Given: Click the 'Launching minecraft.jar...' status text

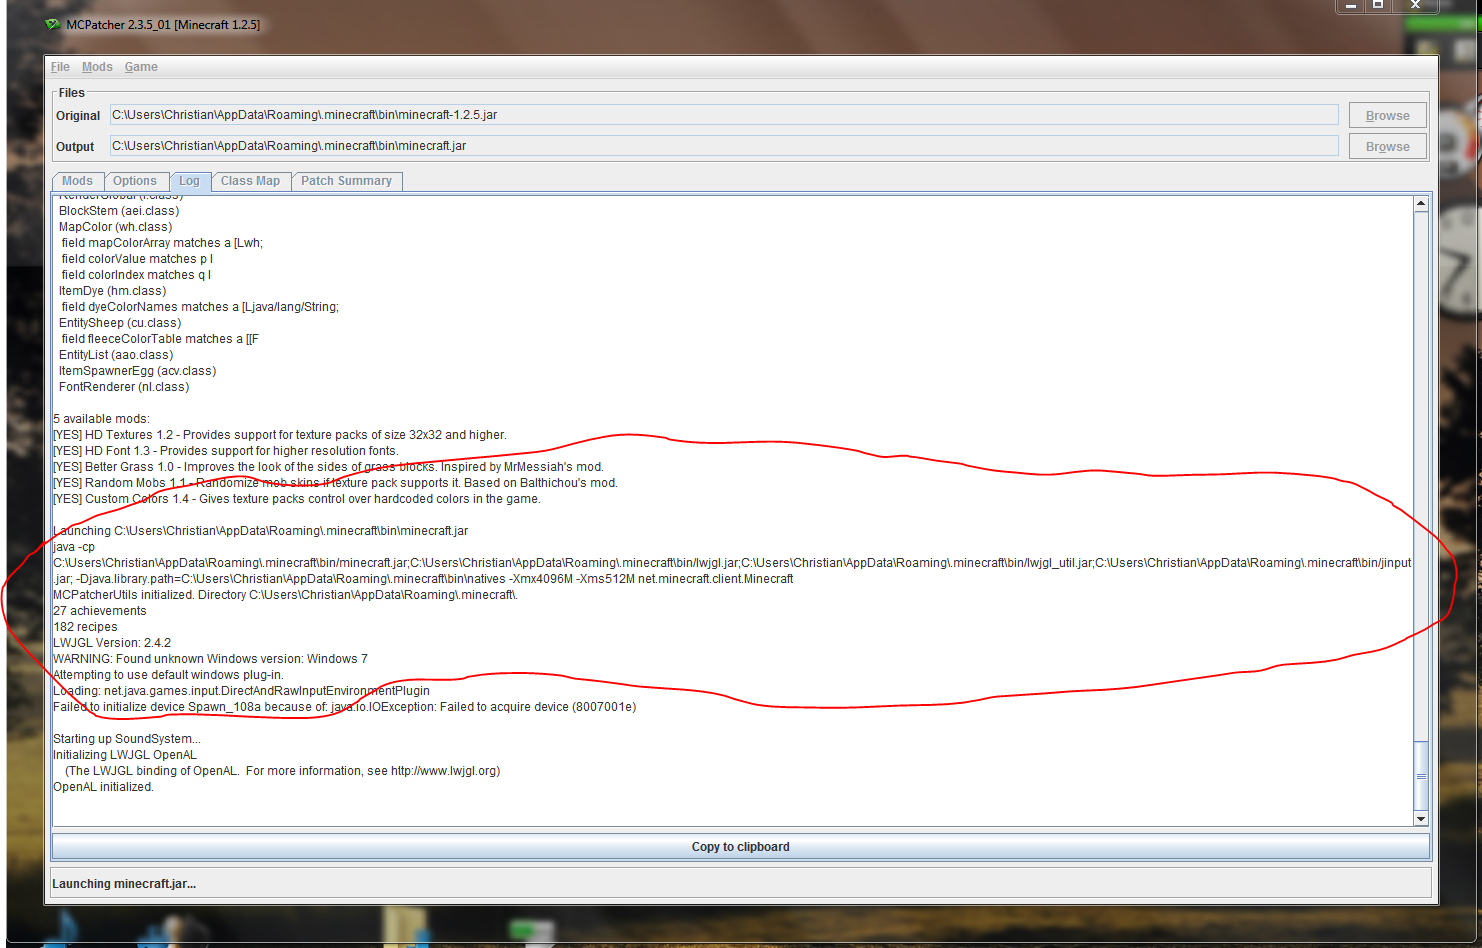Looking at the screenshot, I should coord(124,884).
